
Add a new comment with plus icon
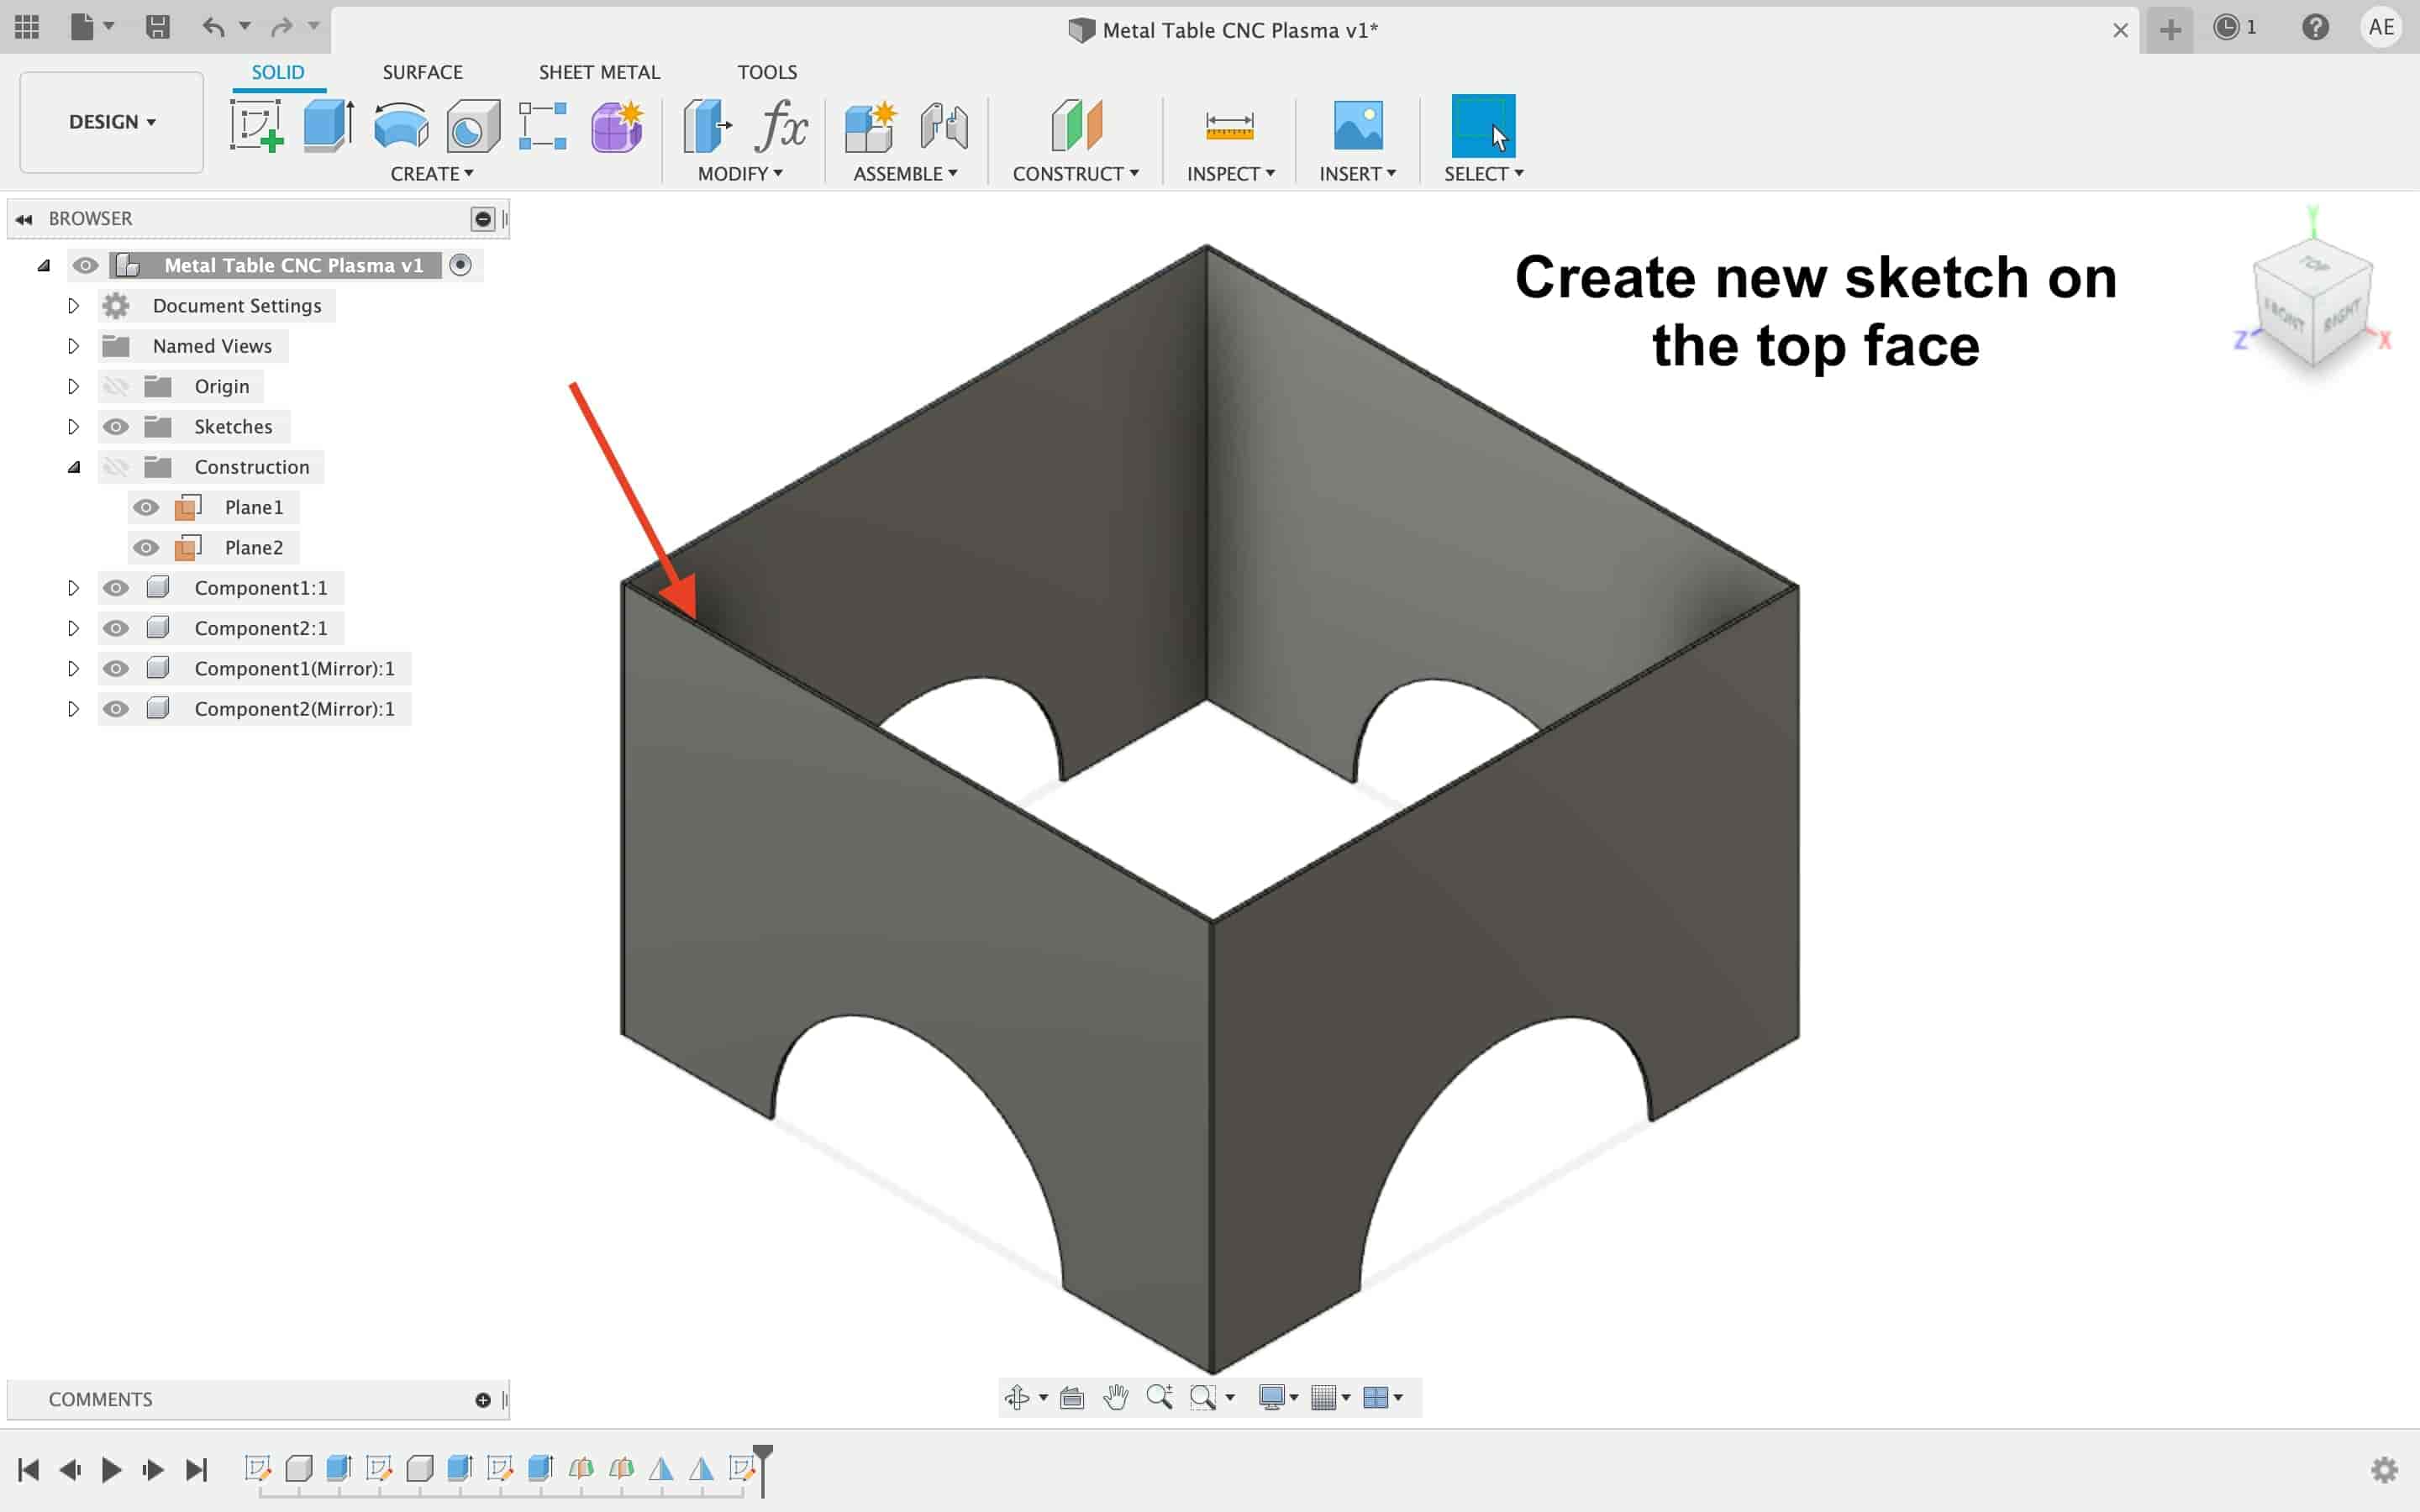tap(483, 1400)
